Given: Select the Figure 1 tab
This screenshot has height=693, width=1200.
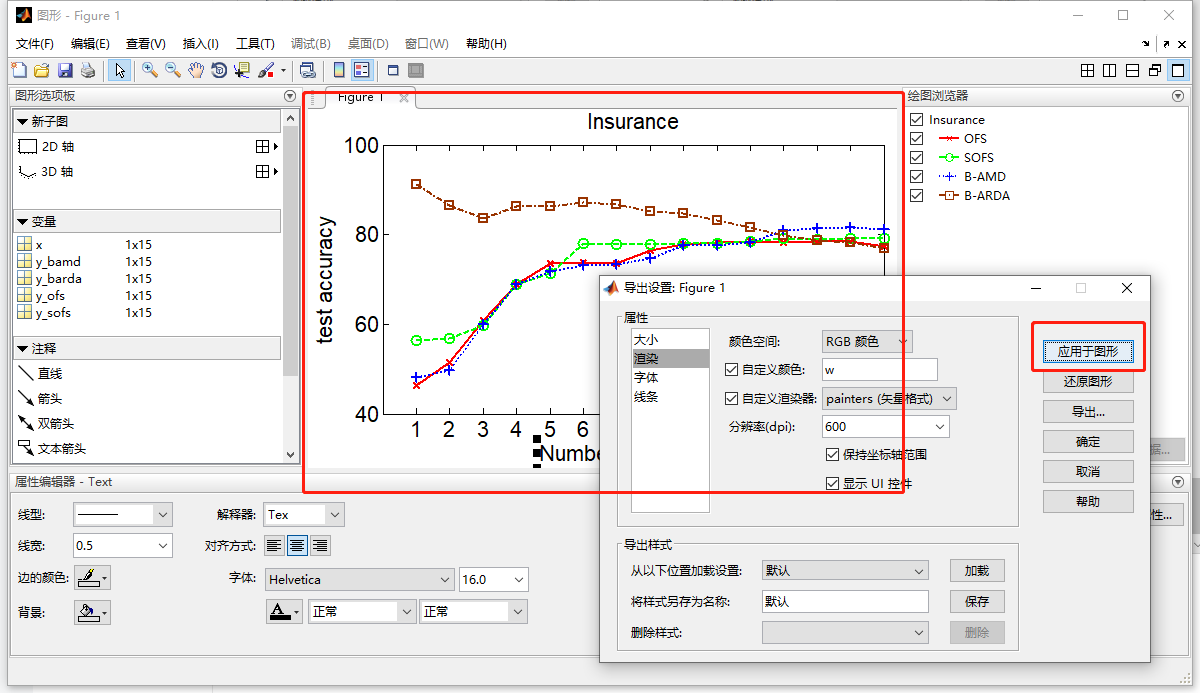Looking at the screenshot, I should (362, 98).
